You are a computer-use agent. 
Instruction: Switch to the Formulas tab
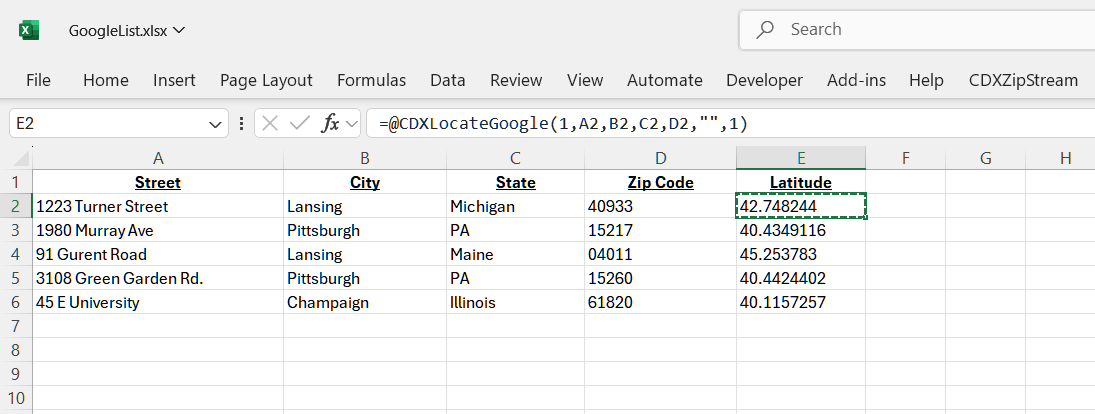[x=372, y=80]
